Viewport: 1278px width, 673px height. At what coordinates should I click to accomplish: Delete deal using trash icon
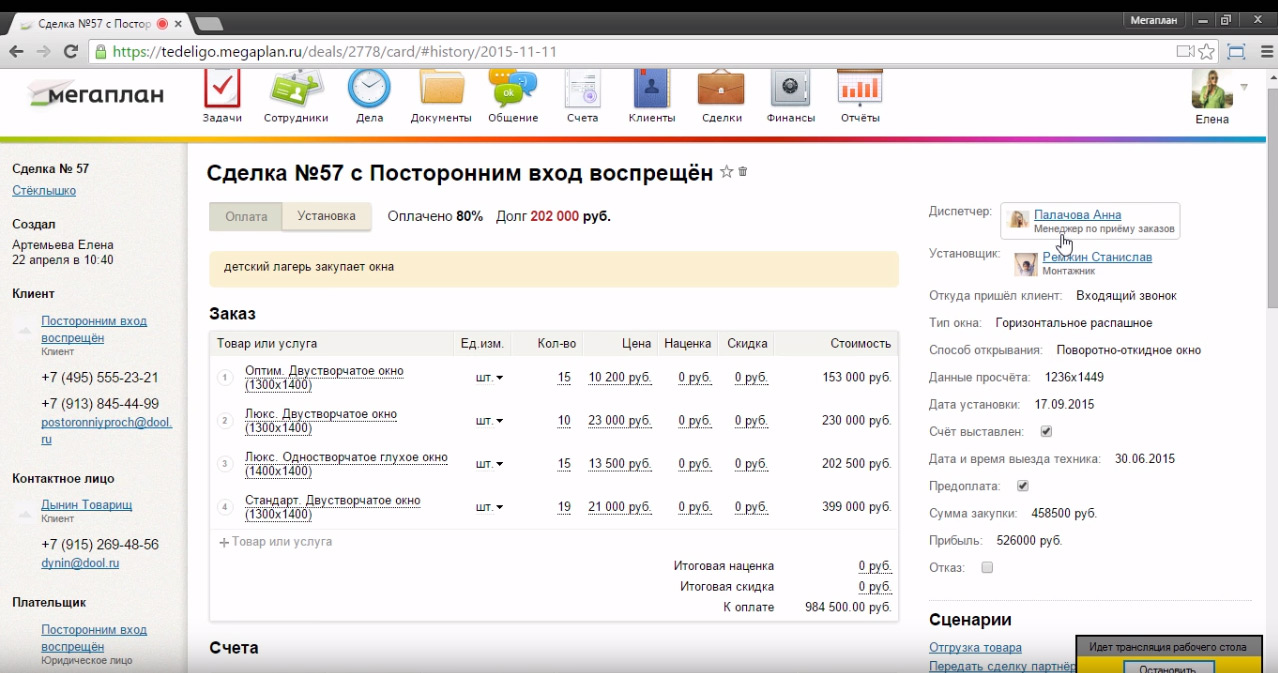click(x=743, y=172)
